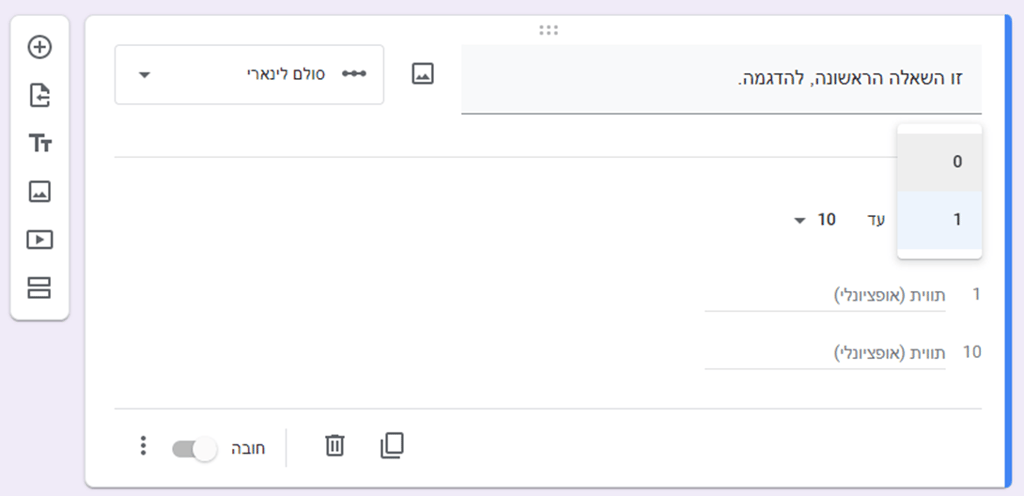Delete the question with trash icon
Image resolution: width=1024 pixels, height=496 pixels.
(x=334, y=446)
